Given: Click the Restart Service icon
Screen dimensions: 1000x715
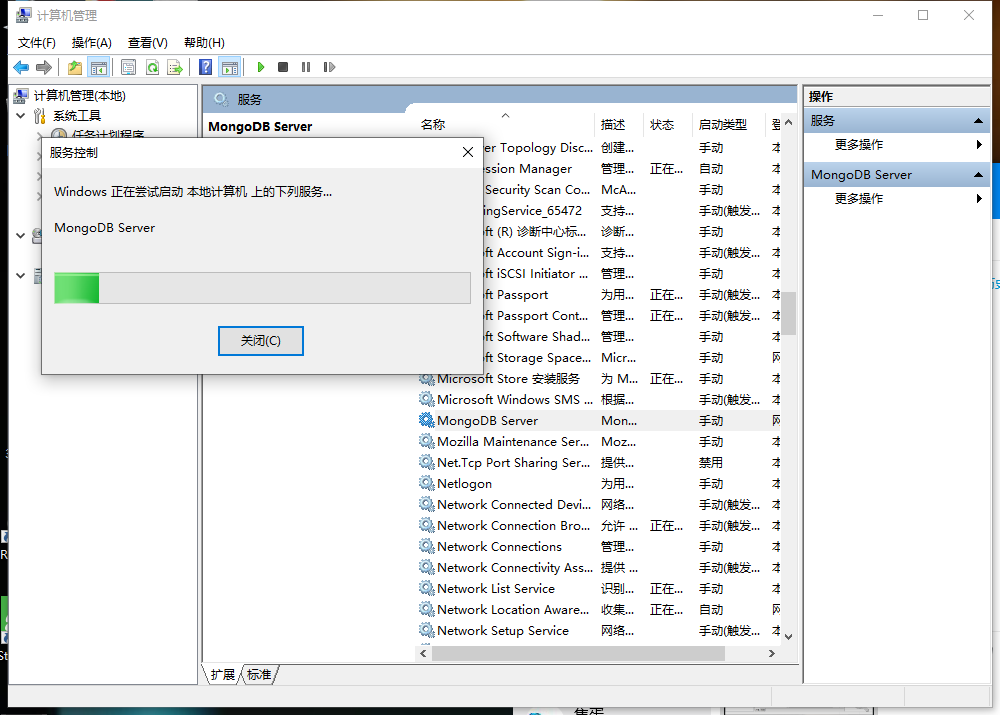Looking at the screenshot, I should 329,67.
